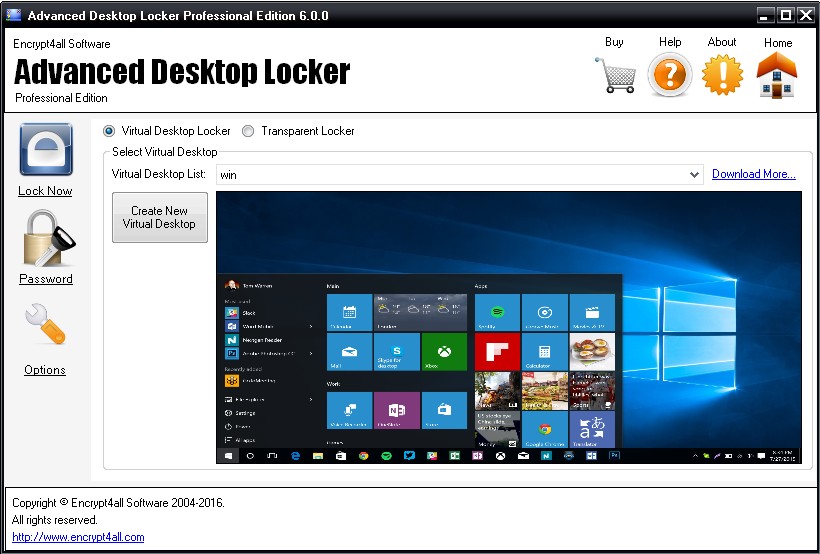This screenshot has height=554, width=820.
Task: Click the Lock Now text label
Action: click(45, 191)
